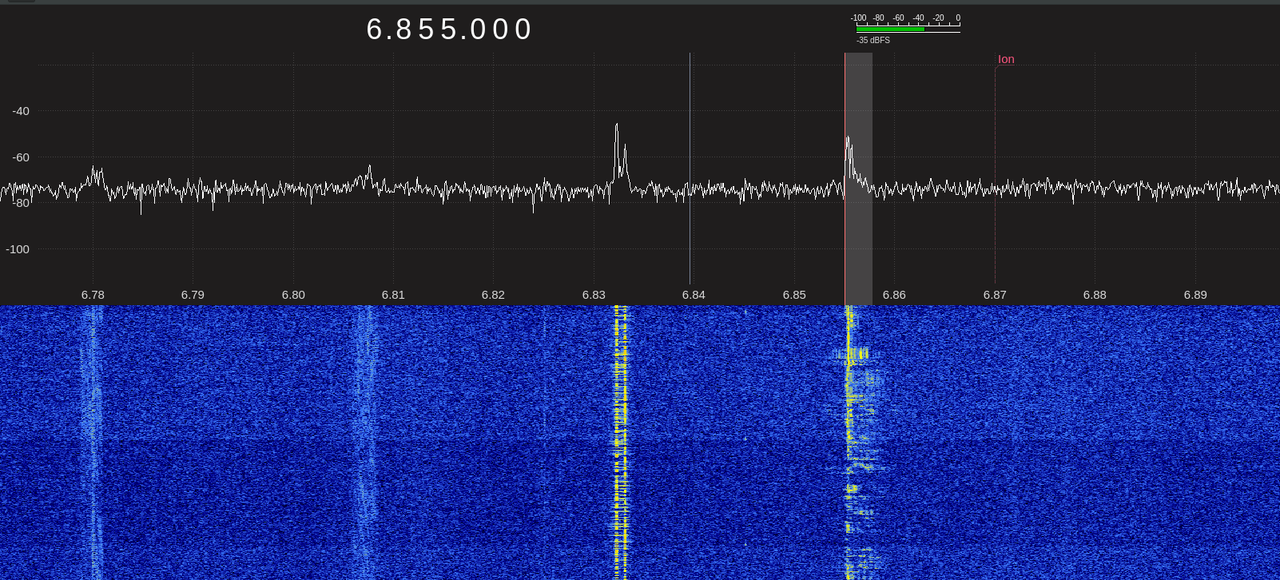Viewport: 1280px width, 580px height.
Task: Click the green signal strength meter bar
Action: coord(890,29)
